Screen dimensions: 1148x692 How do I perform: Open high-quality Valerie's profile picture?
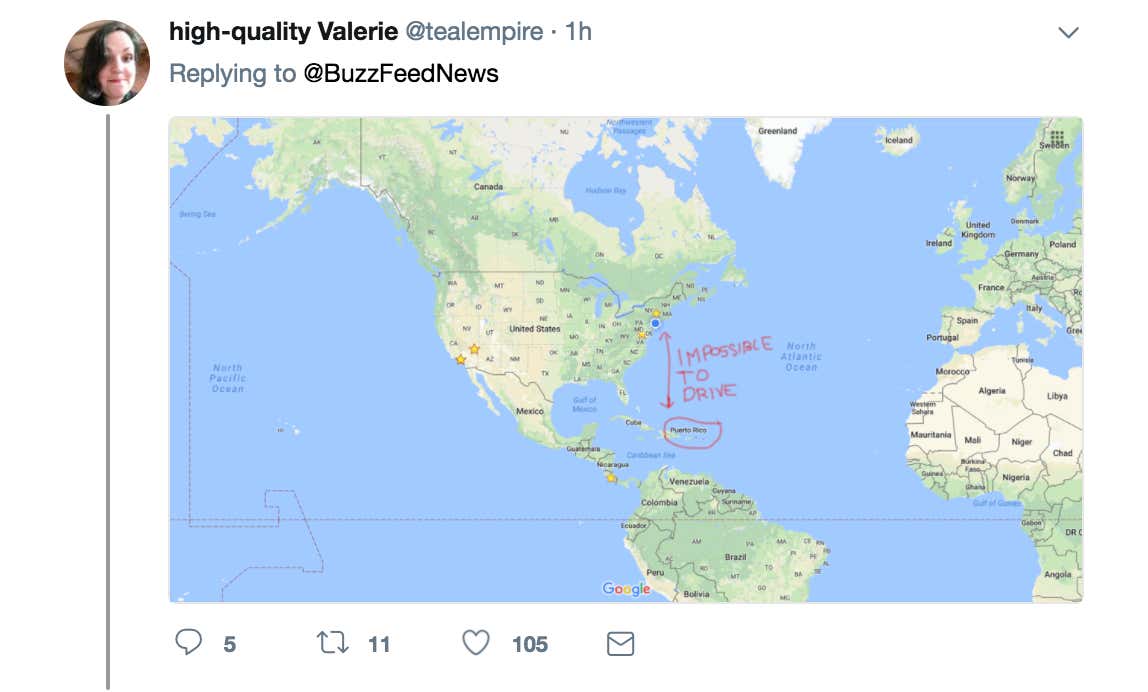(107, 63)
